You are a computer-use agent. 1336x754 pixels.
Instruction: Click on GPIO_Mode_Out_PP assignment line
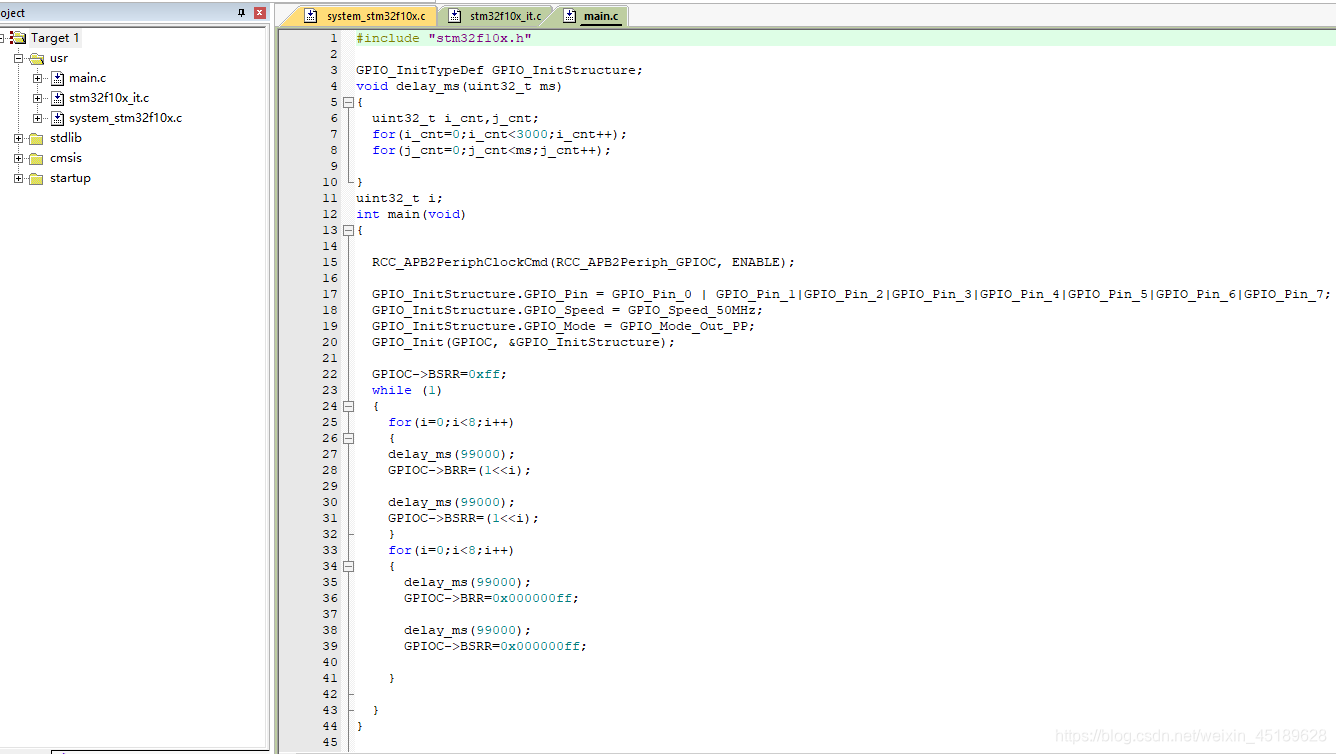(563, 326)
